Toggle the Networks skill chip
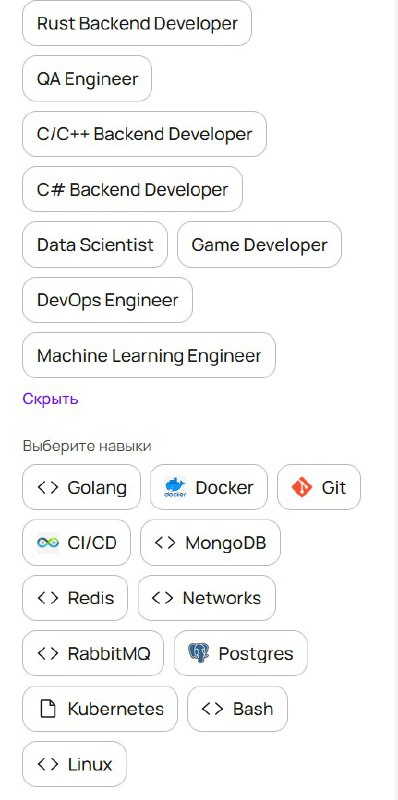Viewport: 398px width, 800px height. [x=207, y=598]
